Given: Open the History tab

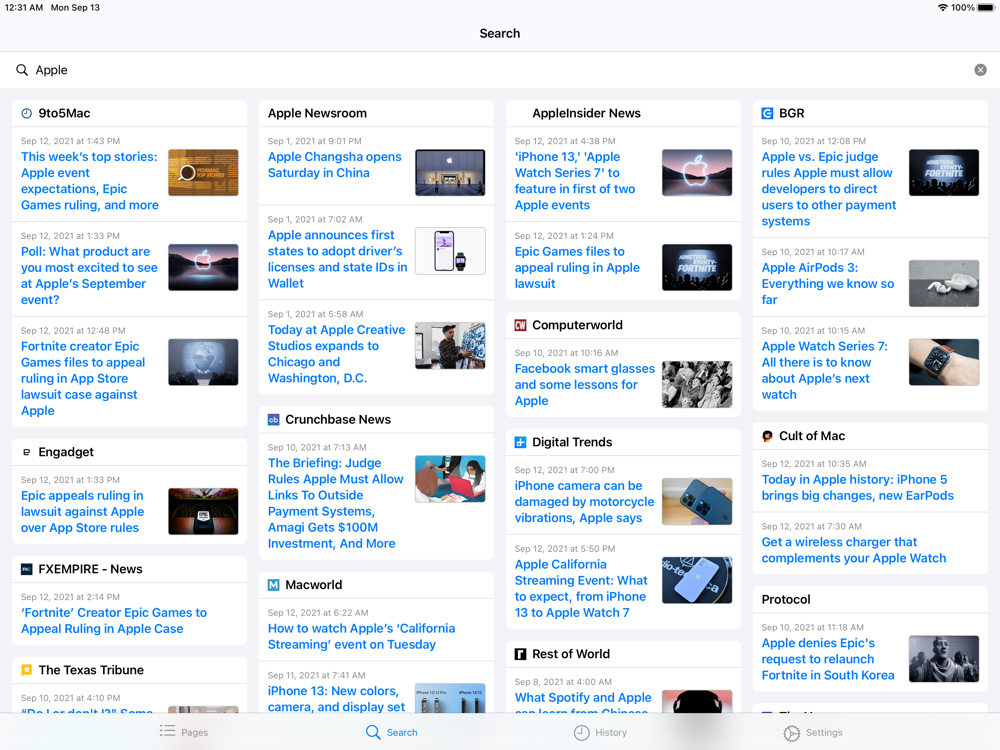Looking at the screenshot, I should pos(600,732).
